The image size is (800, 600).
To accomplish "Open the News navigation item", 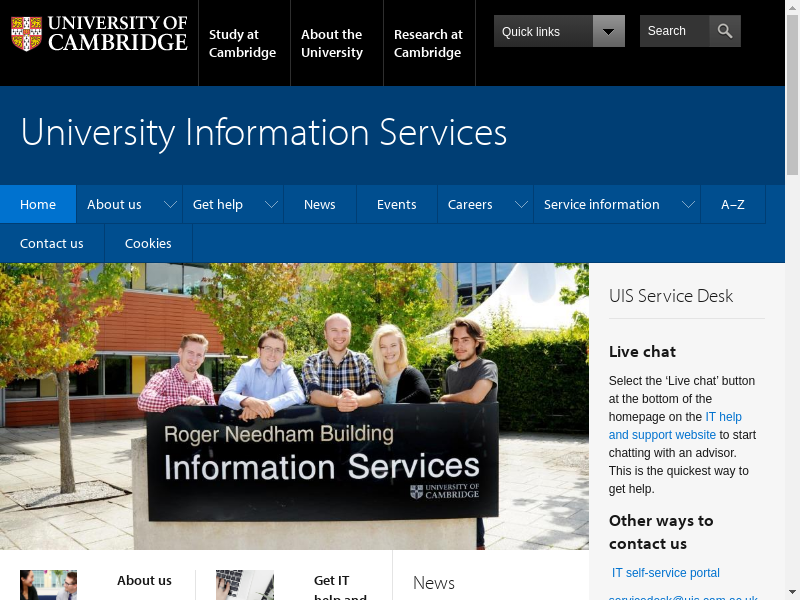I will (x=319, y=205).
